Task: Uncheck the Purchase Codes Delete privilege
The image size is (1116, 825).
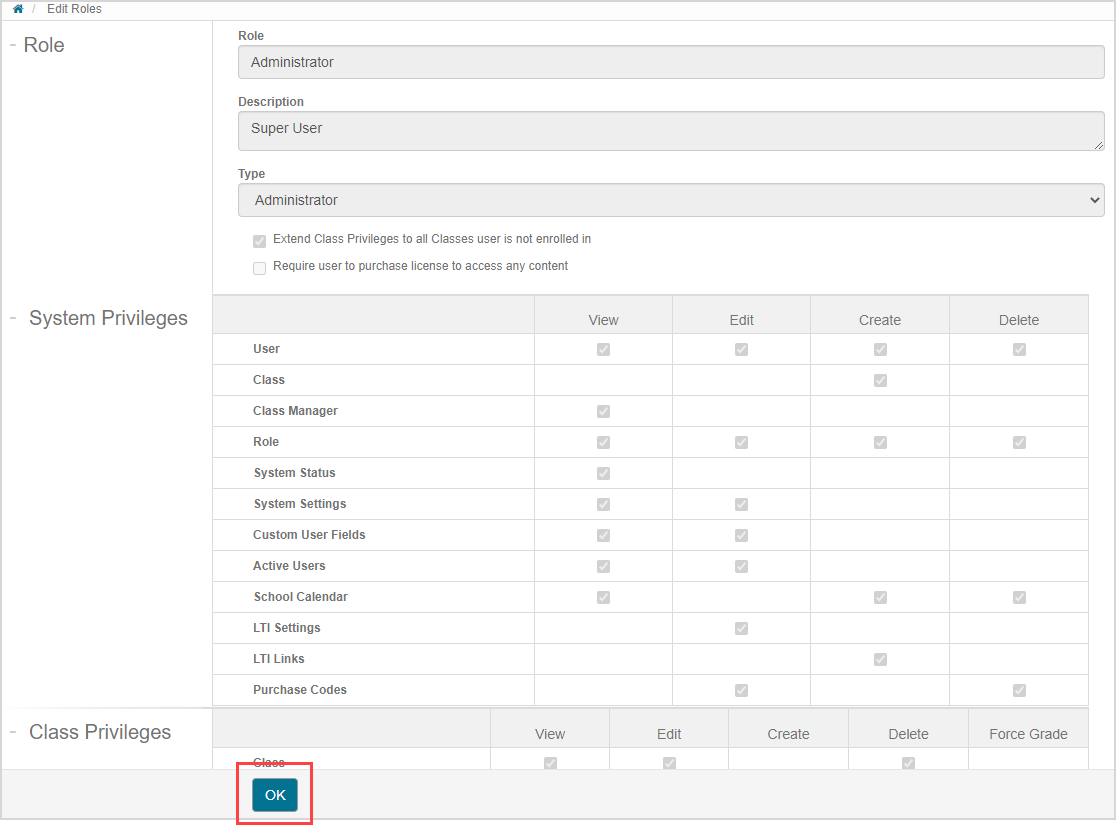Action: (x=1019, y=690)
